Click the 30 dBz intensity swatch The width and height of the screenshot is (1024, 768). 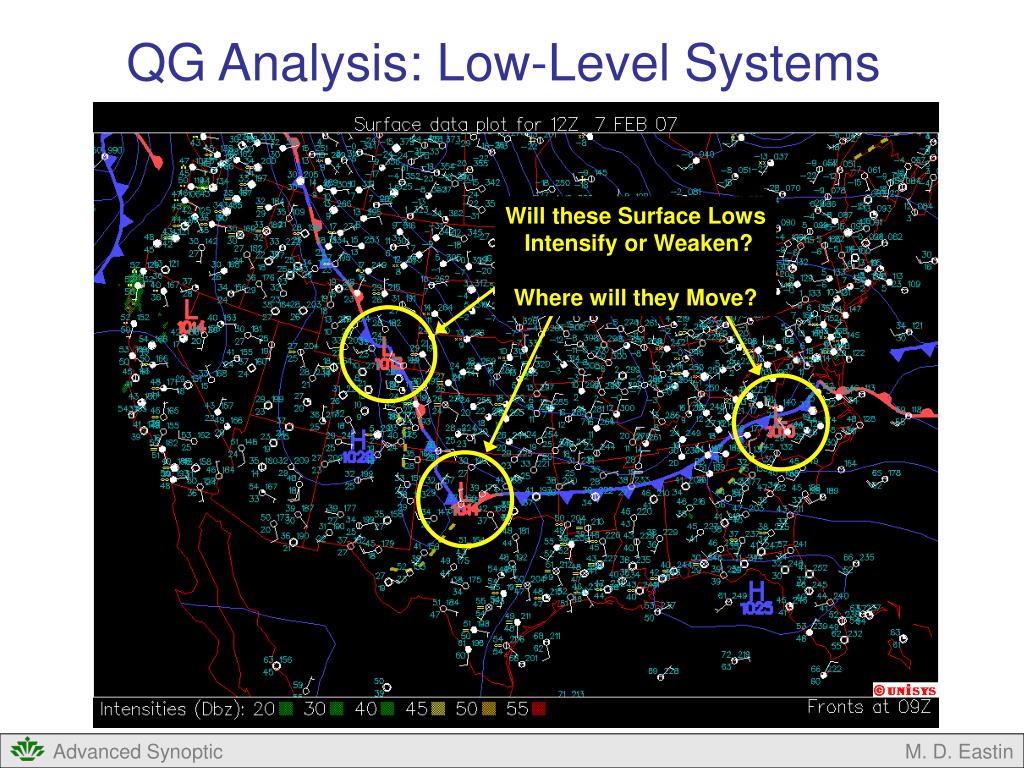point(336,709)
